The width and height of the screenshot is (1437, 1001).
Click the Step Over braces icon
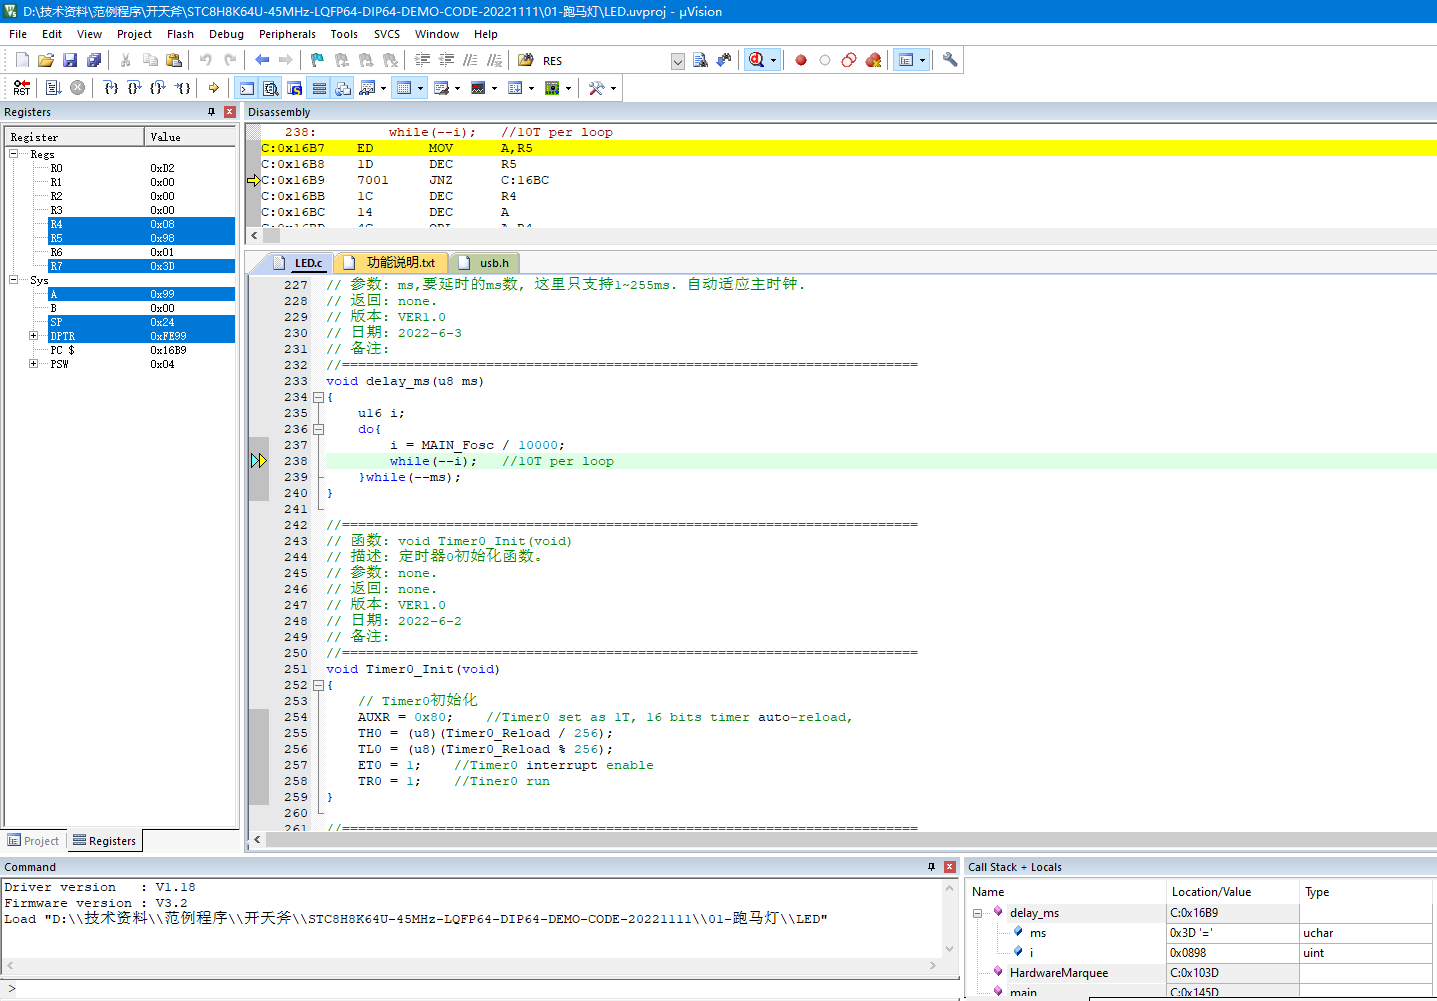point(135,88)
